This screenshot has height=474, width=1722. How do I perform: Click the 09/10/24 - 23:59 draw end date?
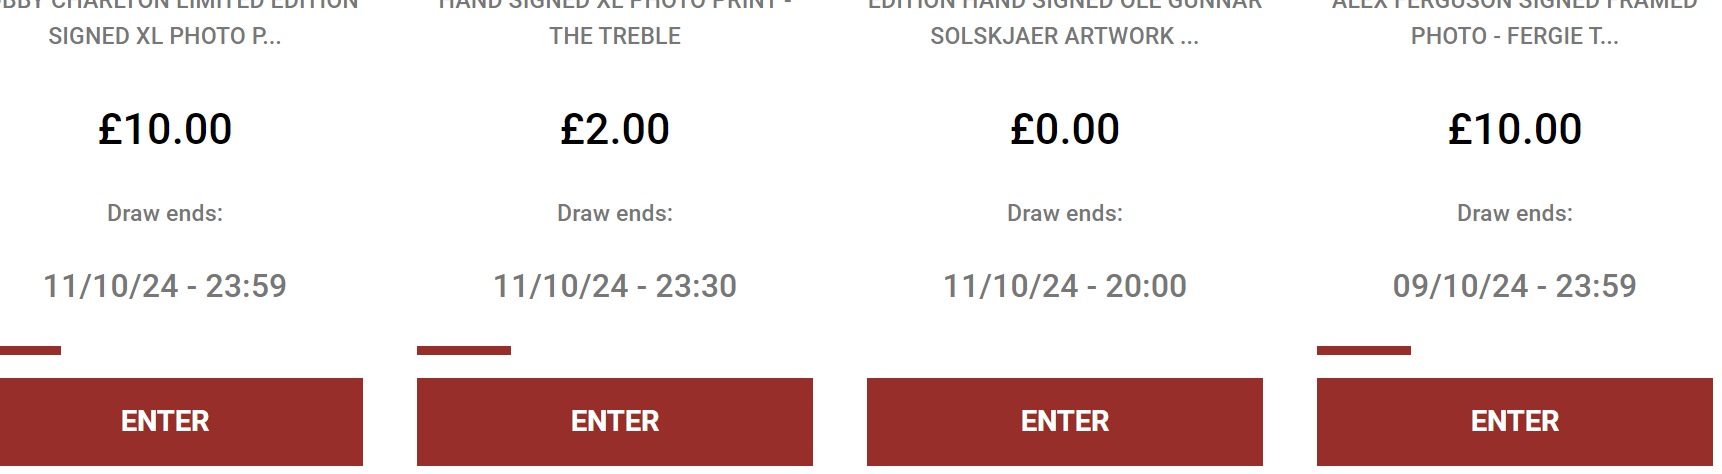[1514, 286]
